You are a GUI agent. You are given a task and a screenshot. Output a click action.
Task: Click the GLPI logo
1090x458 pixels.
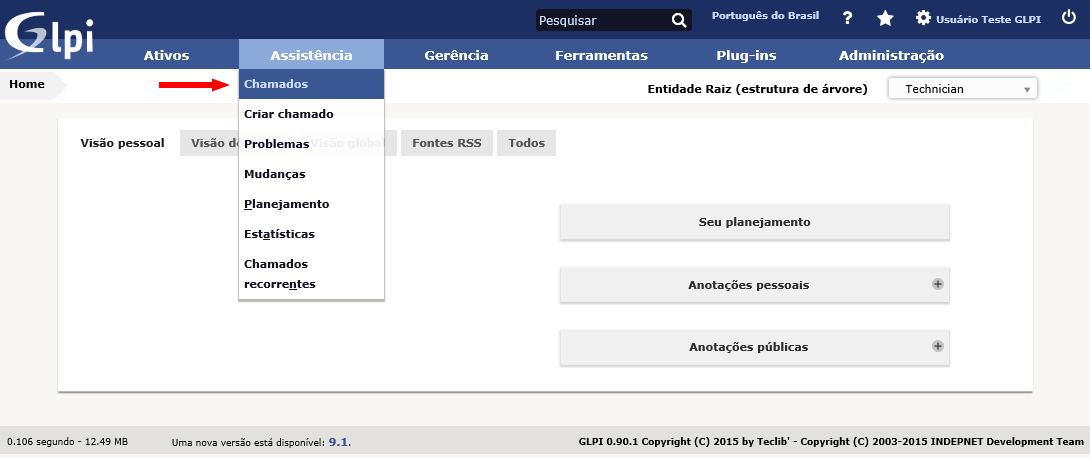tap(50, 32)
